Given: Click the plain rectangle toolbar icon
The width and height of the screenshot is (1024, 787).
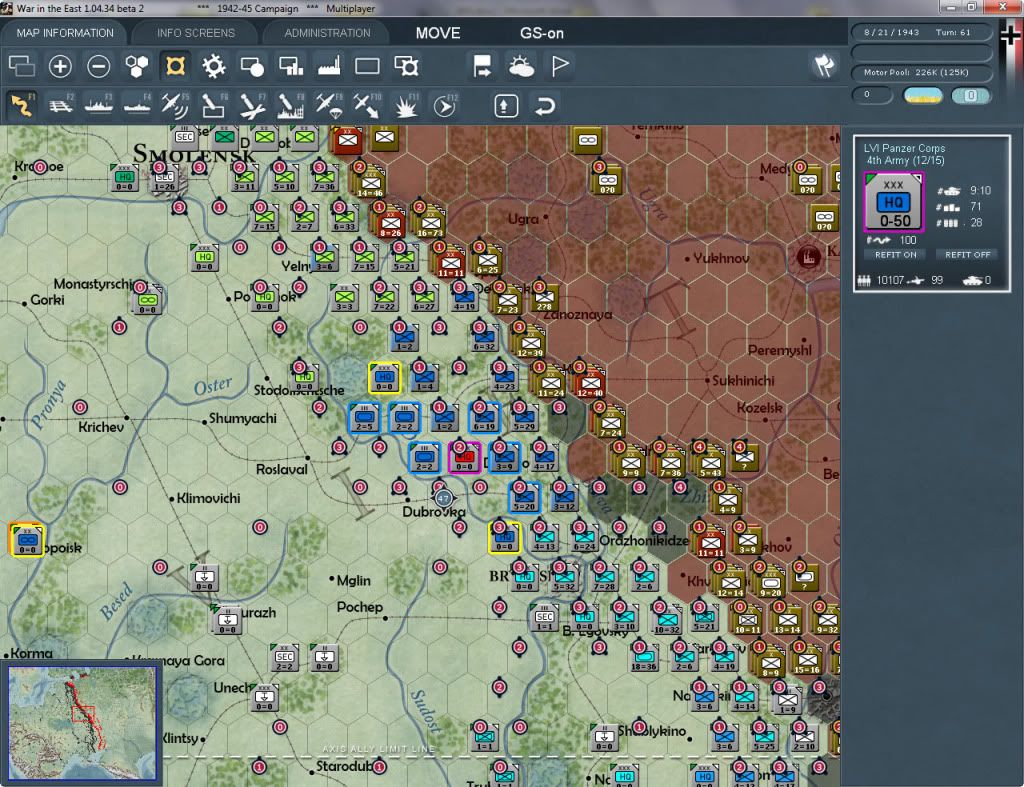Looking at the screenshot, I should click(x=367, y=66).
